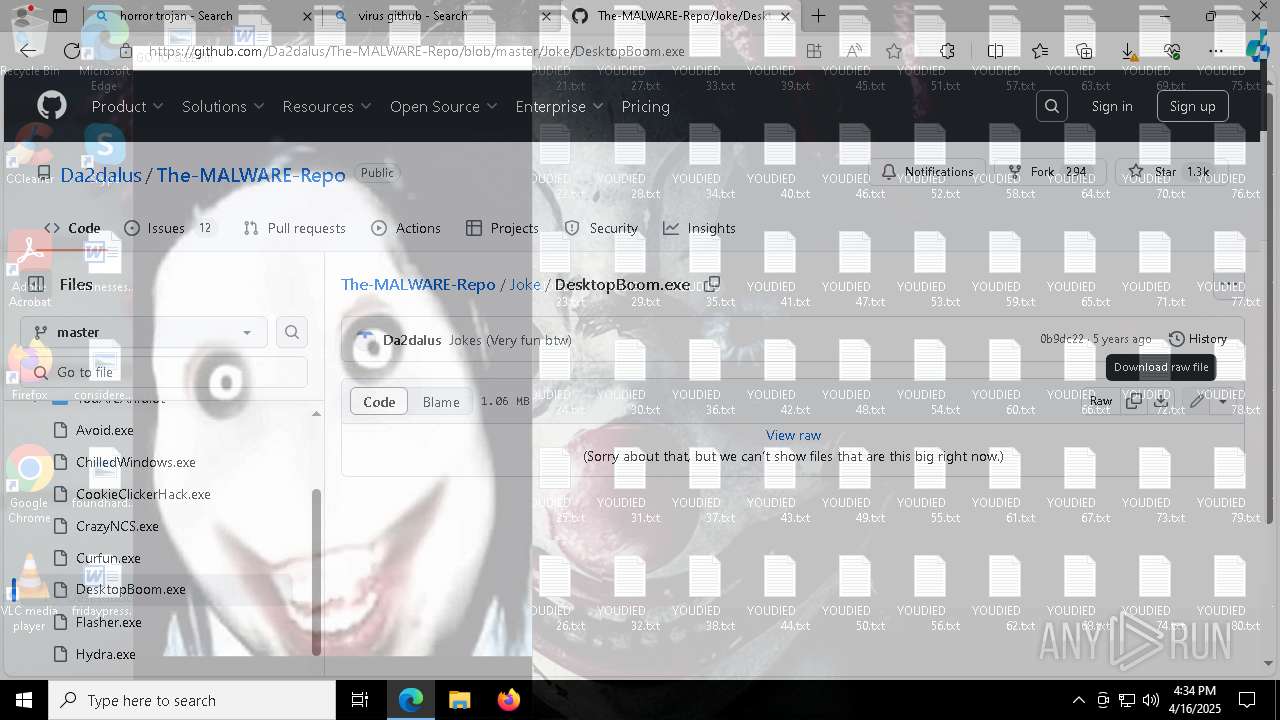
Task: Click the Windows Start button
Action: [24, 700]
